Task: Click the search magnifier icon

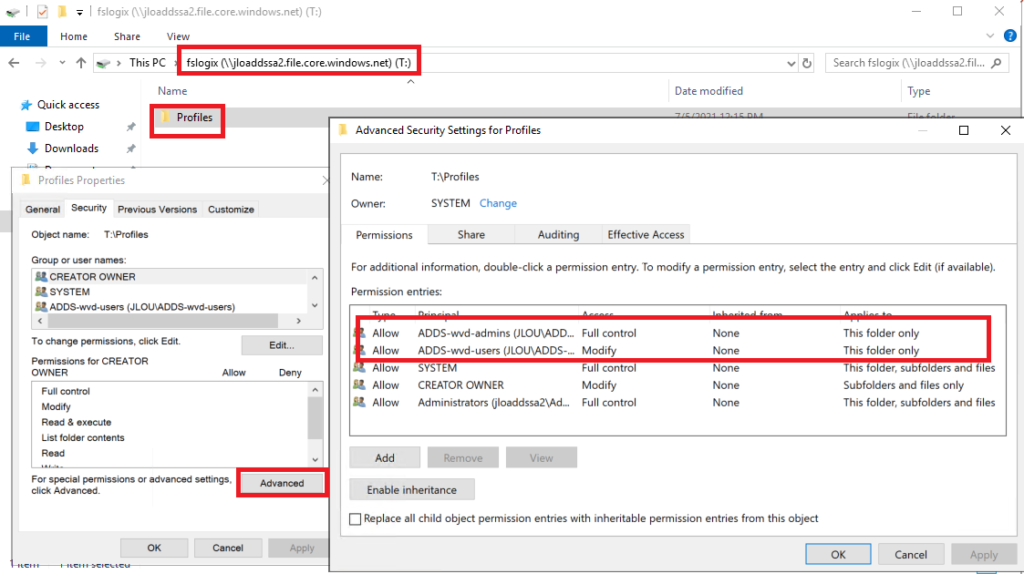Action: point(997,63)
